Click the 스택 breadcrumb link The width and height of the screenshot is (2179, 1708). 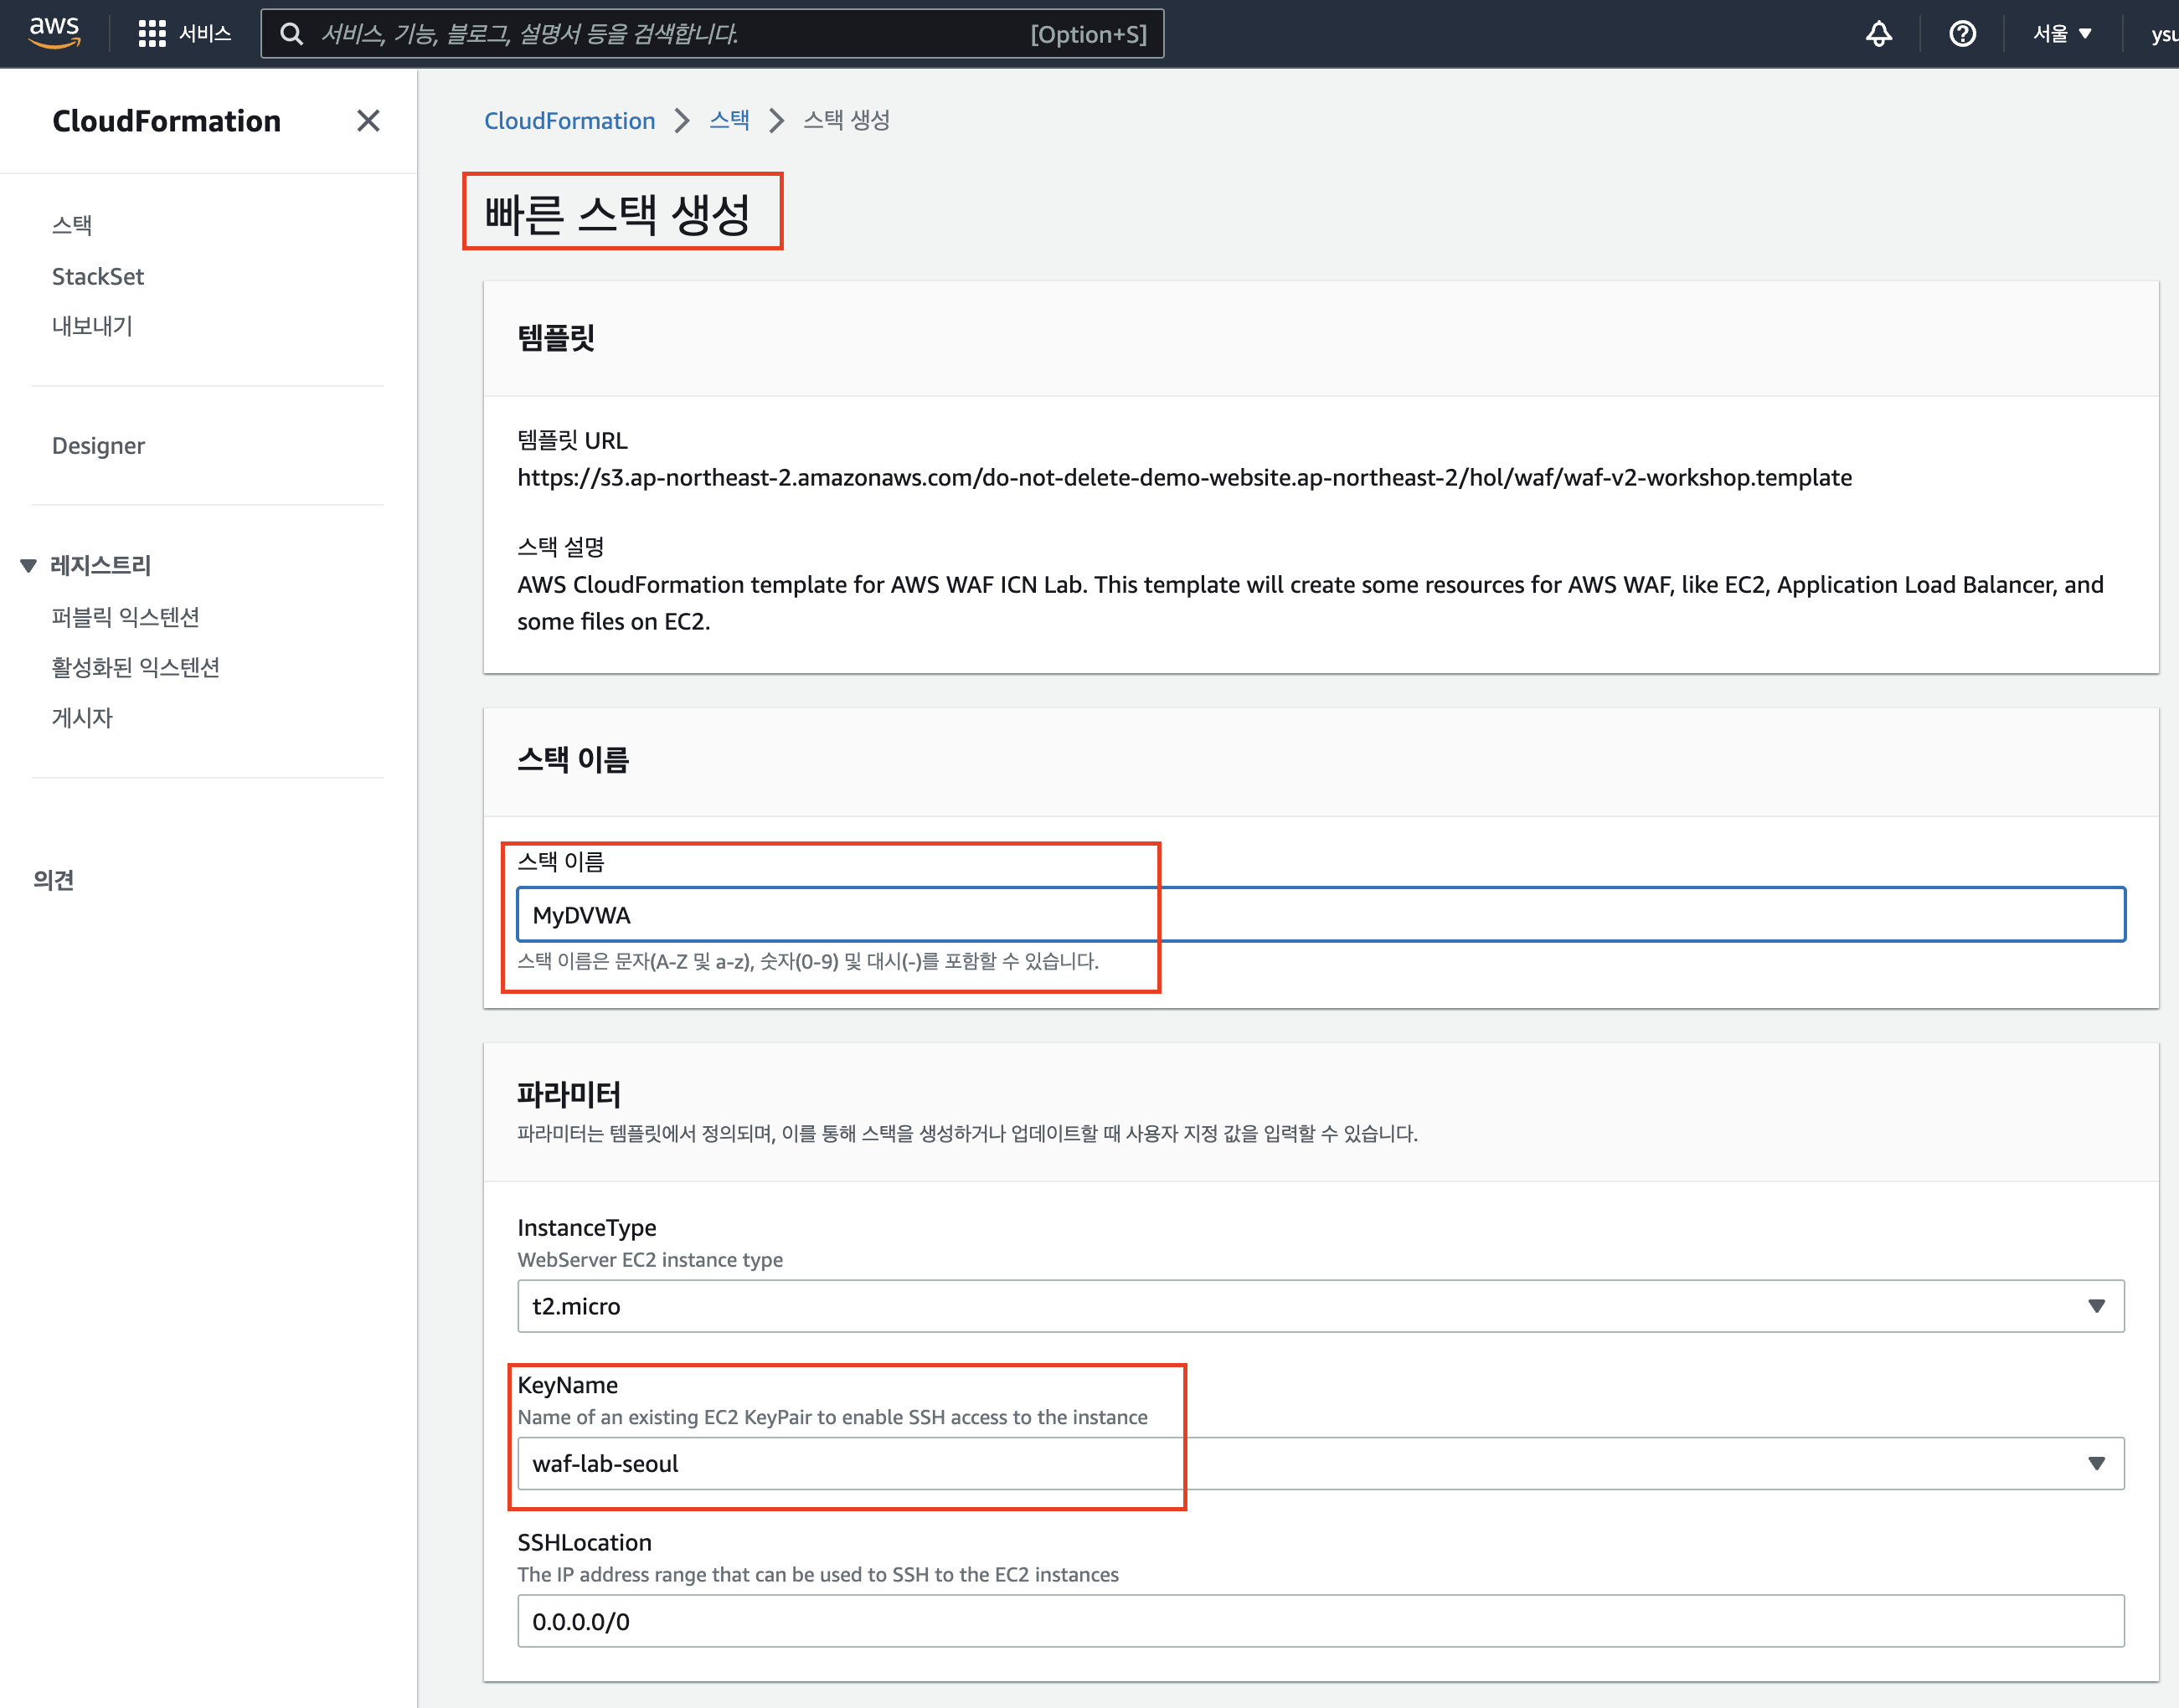(729, 121)
